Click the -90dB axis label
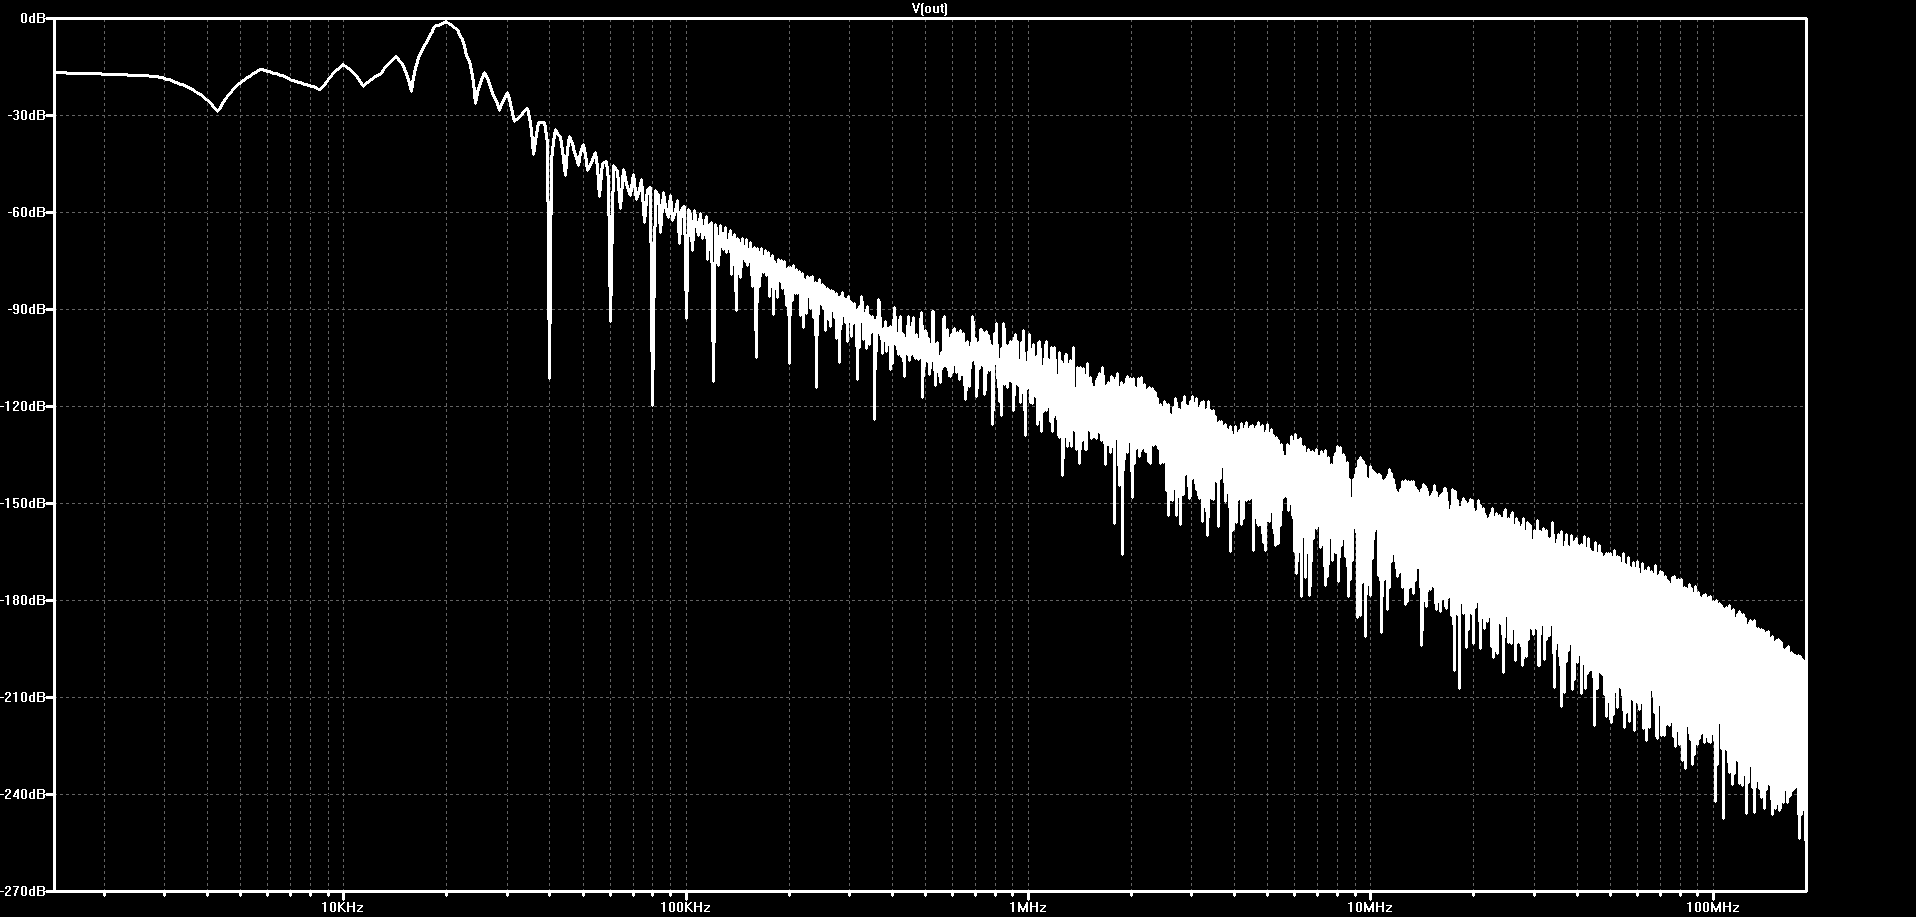The height and width of the screenshot is (917, 1916). click(27, 309)
